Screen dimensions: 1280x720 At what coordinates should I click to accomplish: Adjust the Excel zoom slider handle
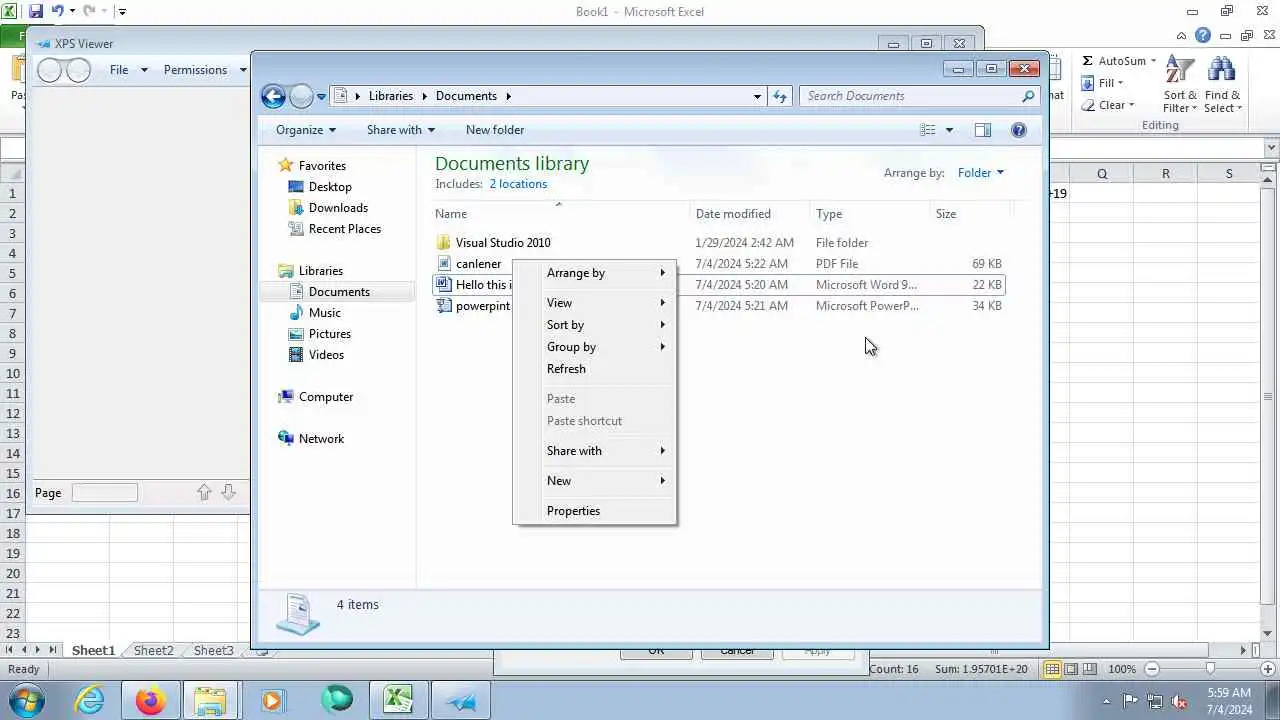pos(1210,669)
